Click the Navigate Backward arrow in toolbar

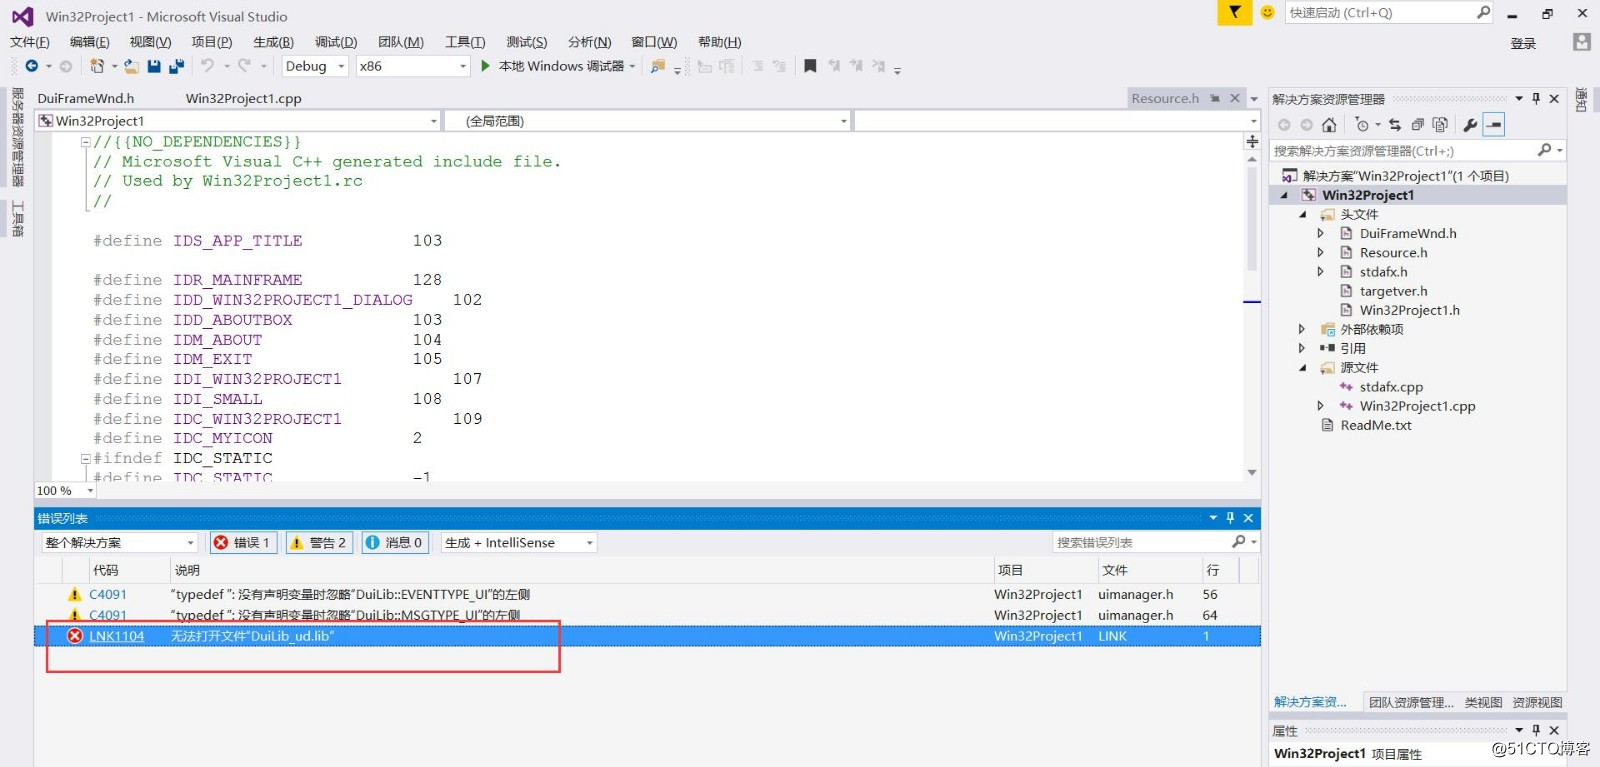coord(32,66)
